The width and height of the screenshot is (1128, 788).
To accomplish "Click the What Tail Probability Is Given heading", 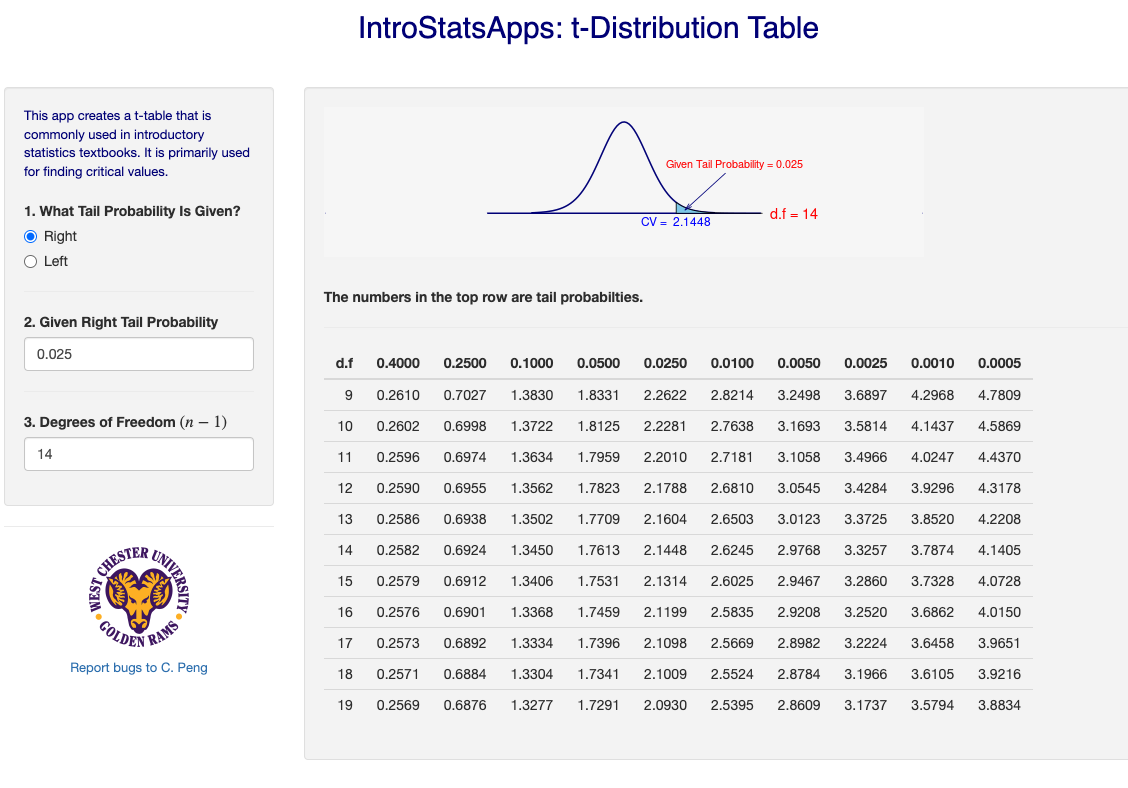I will coord(132,212).
